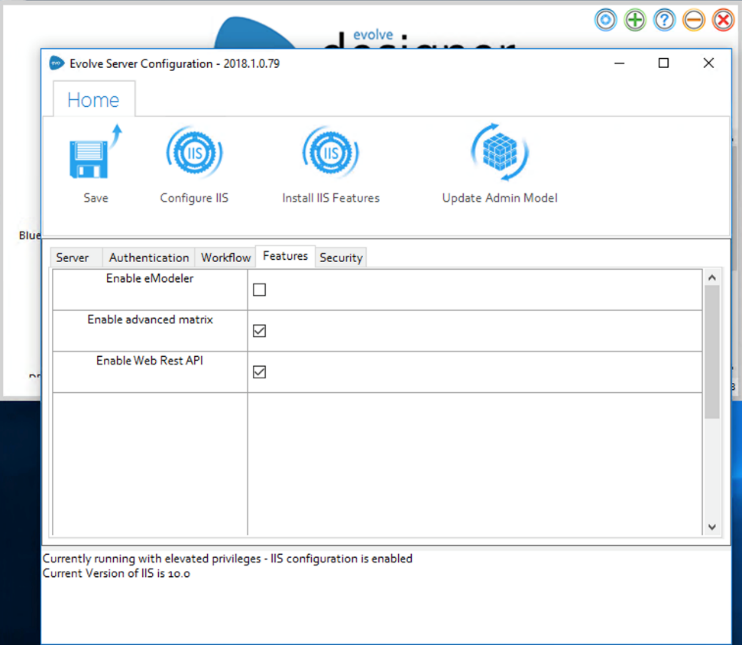Select the Workflow tab
This screenshot has width=742, height=645.
click(226, 258)
